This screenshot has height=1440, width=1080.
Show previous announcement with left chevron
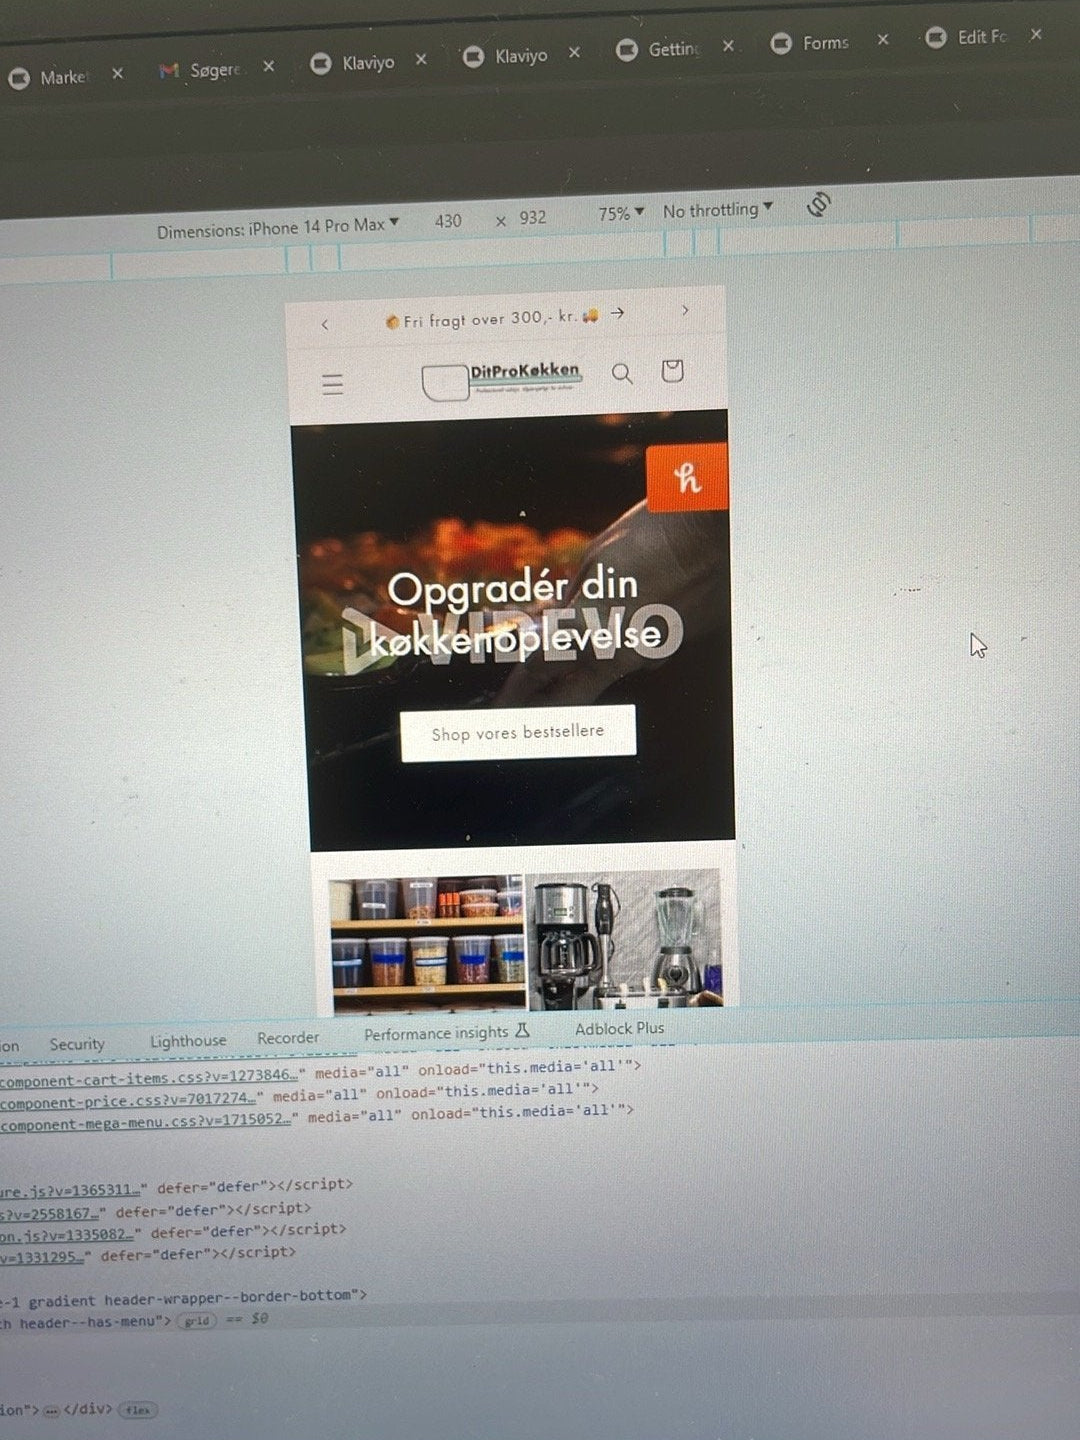point(325,324)
